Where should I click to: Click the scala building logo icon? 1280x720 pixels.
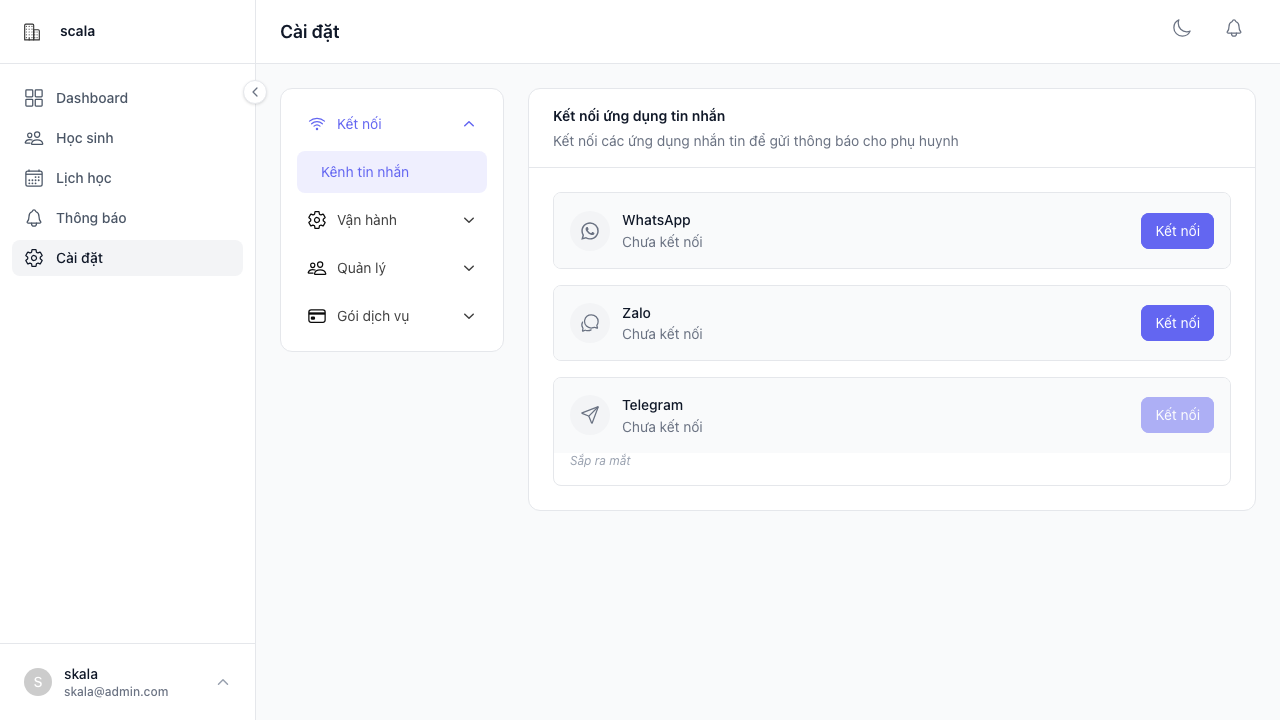32,32
